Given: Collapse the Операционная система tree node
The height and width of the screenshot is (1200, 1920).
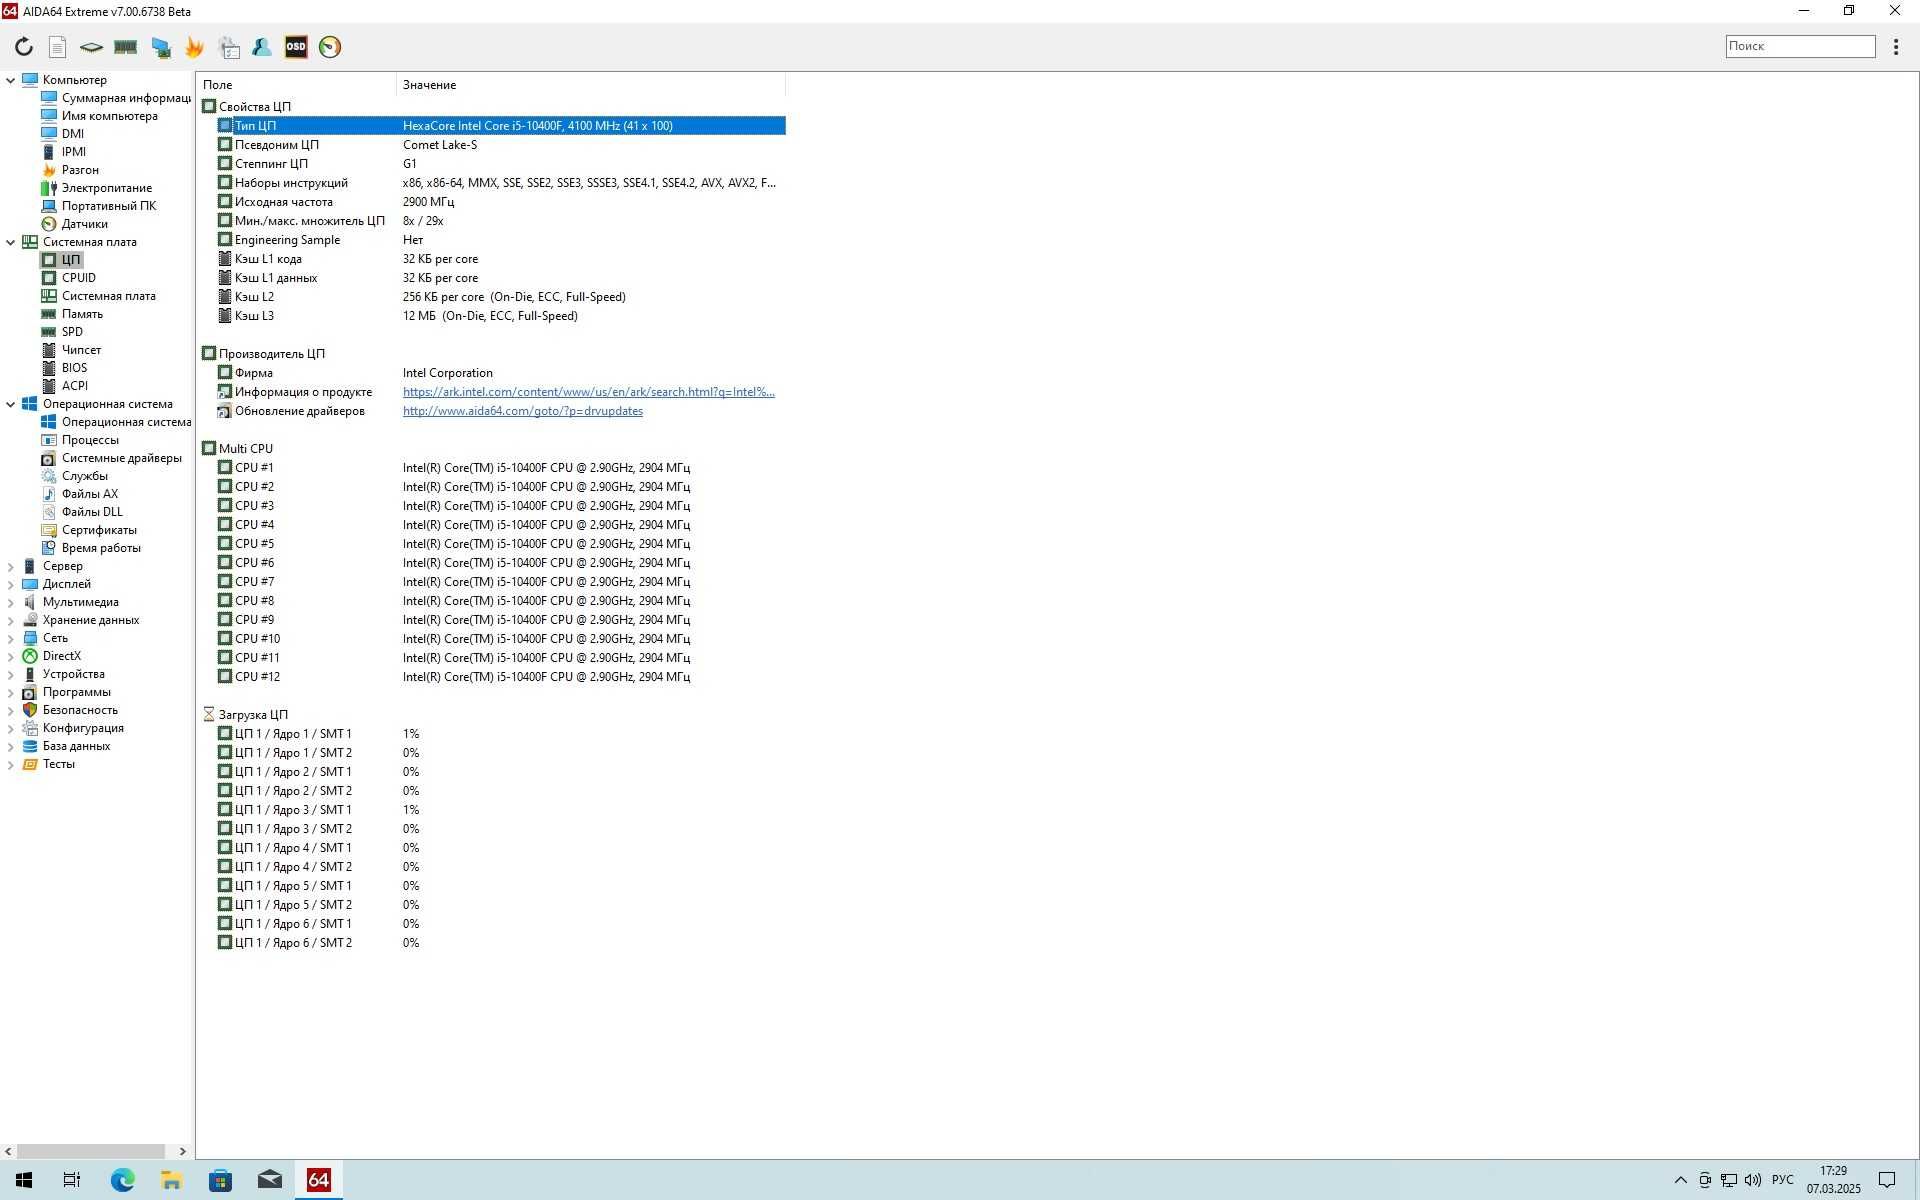Looking at the screenshot, I should click(11, 404).
